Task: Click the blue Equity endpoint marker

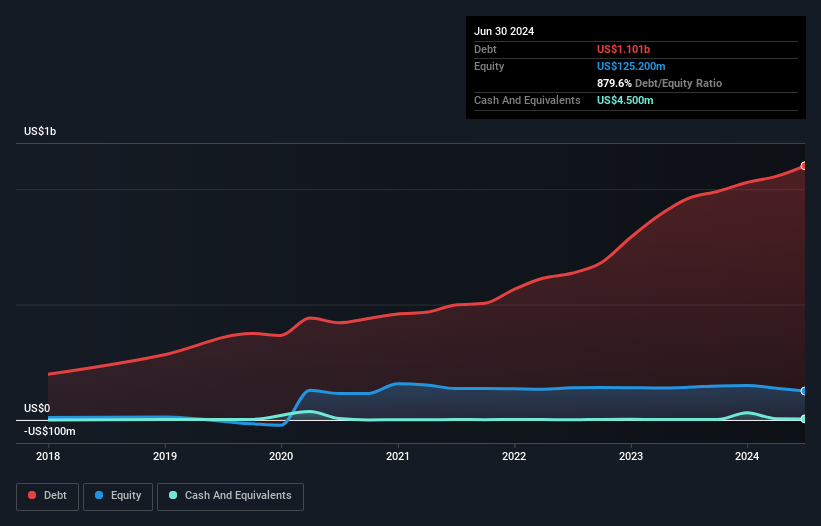Action: (804, 391)
